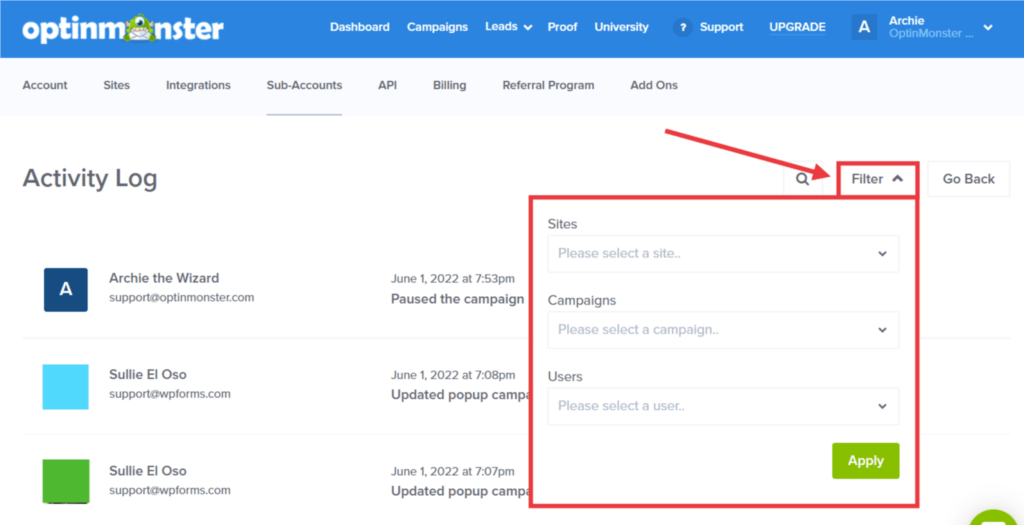Click the June 1, 2022 at 7:53pm timestamp
Screen dimensions: 1024x525
453,279
